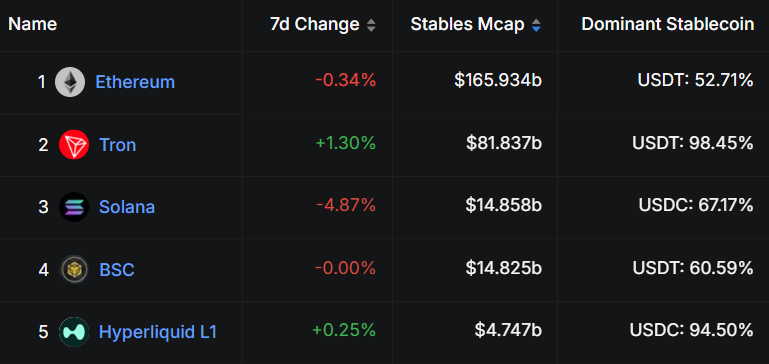
Task: Open the Hyperliquid L1 chain page
Action: [158, 332]
